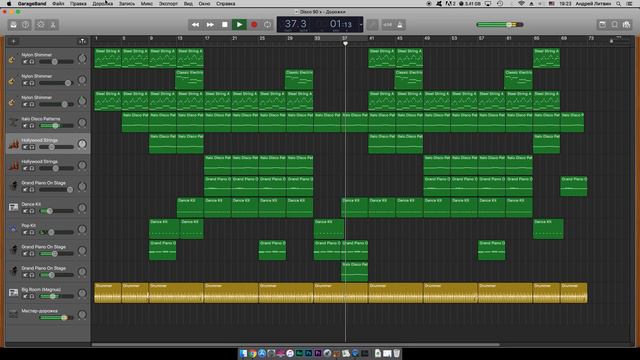This screenshot has height=360, width=640.
Task: Click the Мастер-дорожка track icon
Action: (13, 314)
